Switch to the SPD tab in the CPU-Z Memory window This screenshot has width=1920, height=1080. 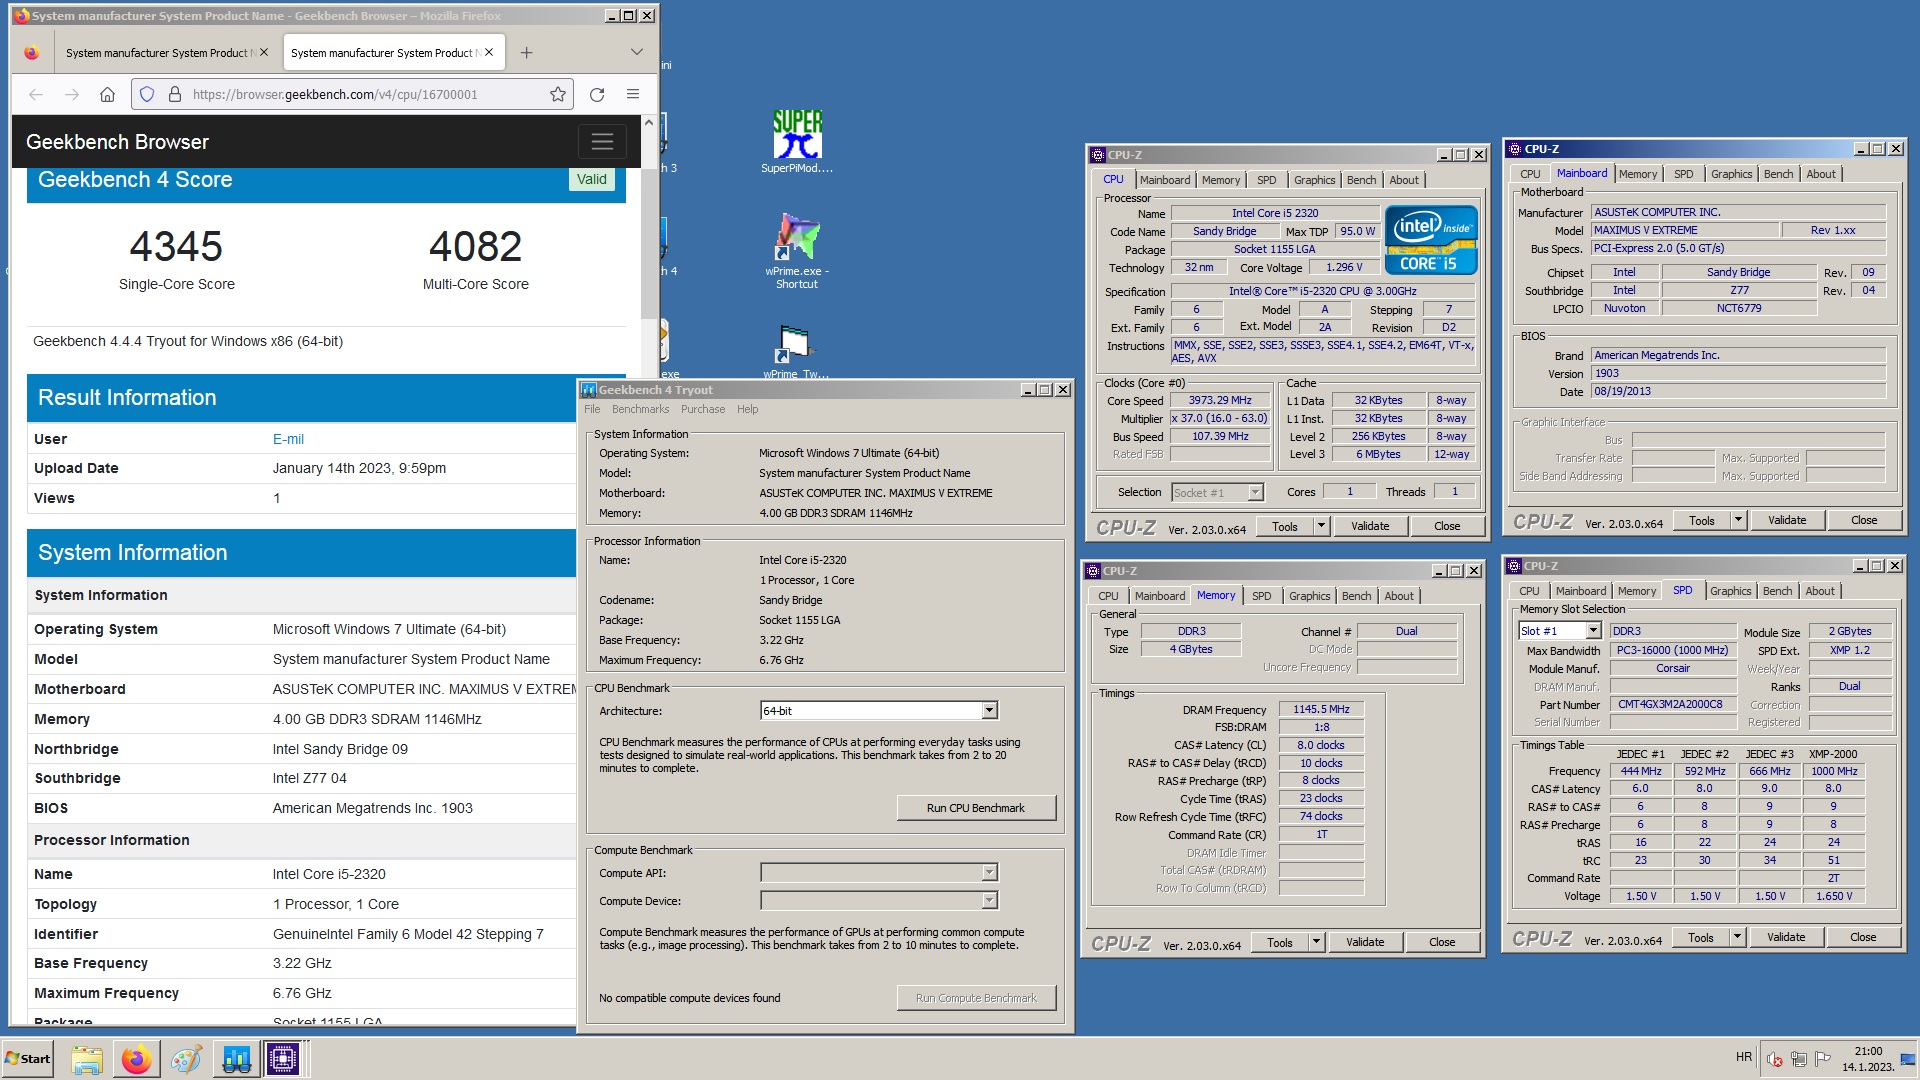click(x=1262, y=596)
